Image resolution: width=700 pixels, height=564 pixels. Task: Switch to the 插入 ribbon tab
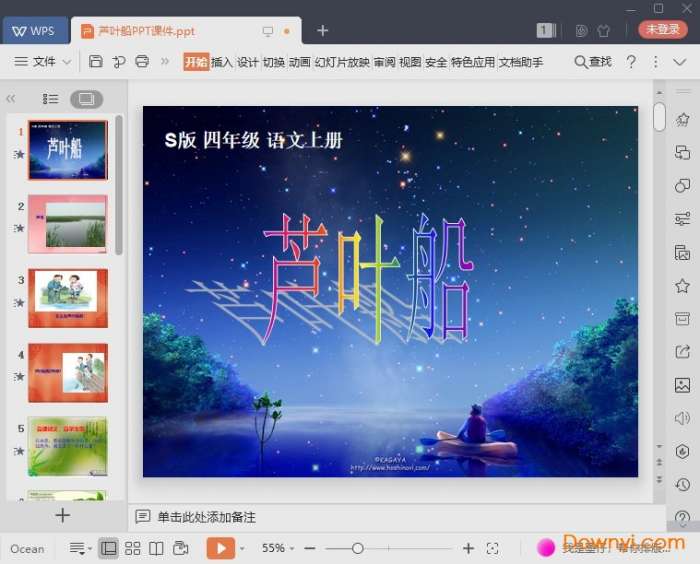tap(222, 62)
